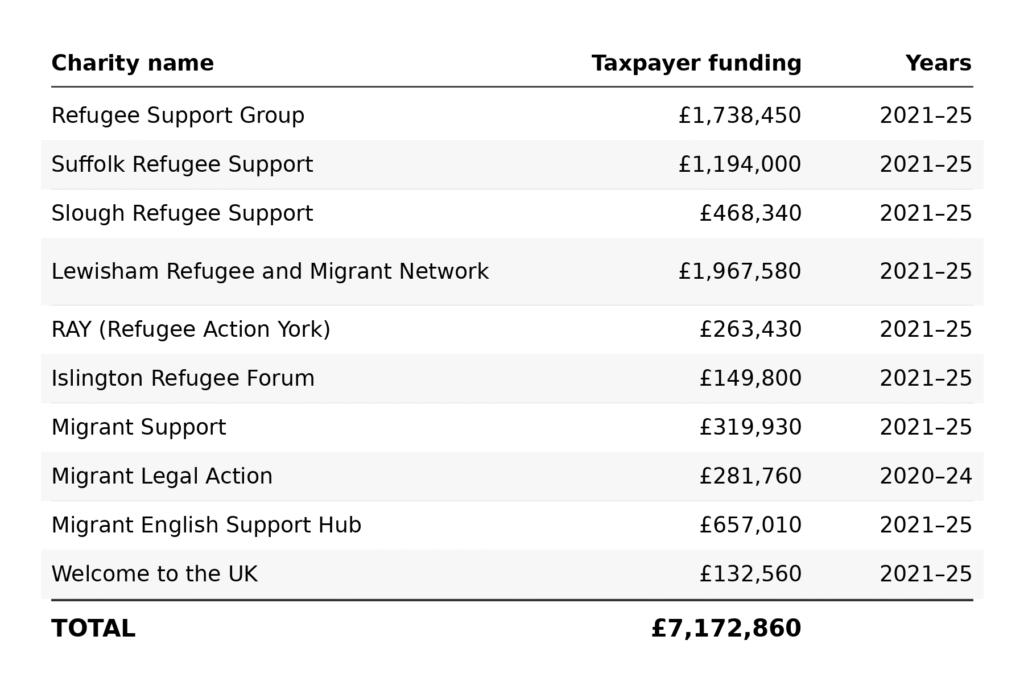Screen dimensions: 1024x698
Task: Click the £132,560 funding figure
Action: pos(750,574)
